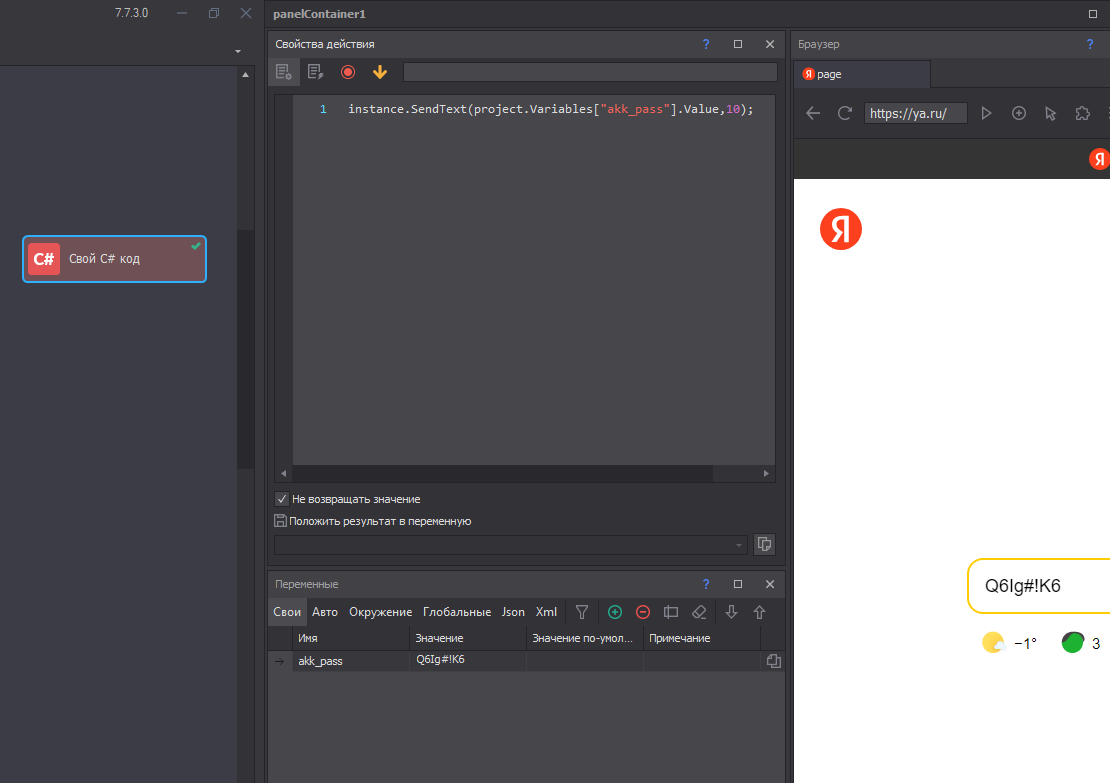The width and height of the screenshot is (1110, 783).
Task: Click the puzzle-piece extensions icon
Action: (x=1082, y=113)
